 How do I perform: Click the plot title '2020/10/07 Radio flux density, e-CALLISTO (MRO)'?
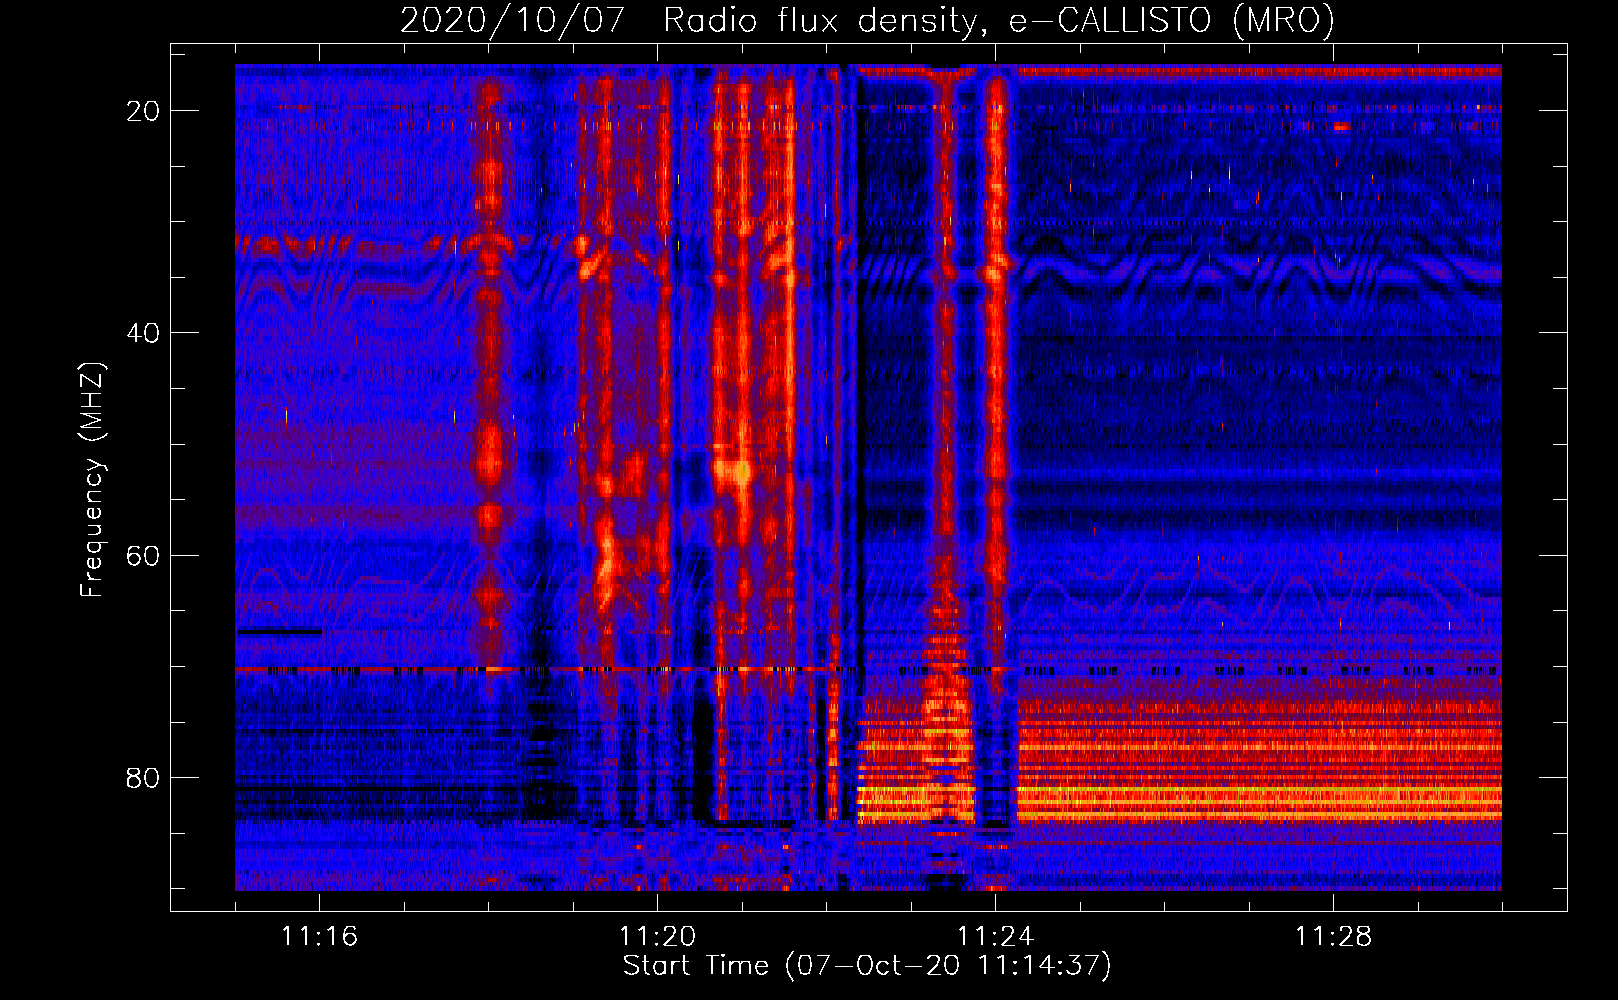click(x=867, y=20)
